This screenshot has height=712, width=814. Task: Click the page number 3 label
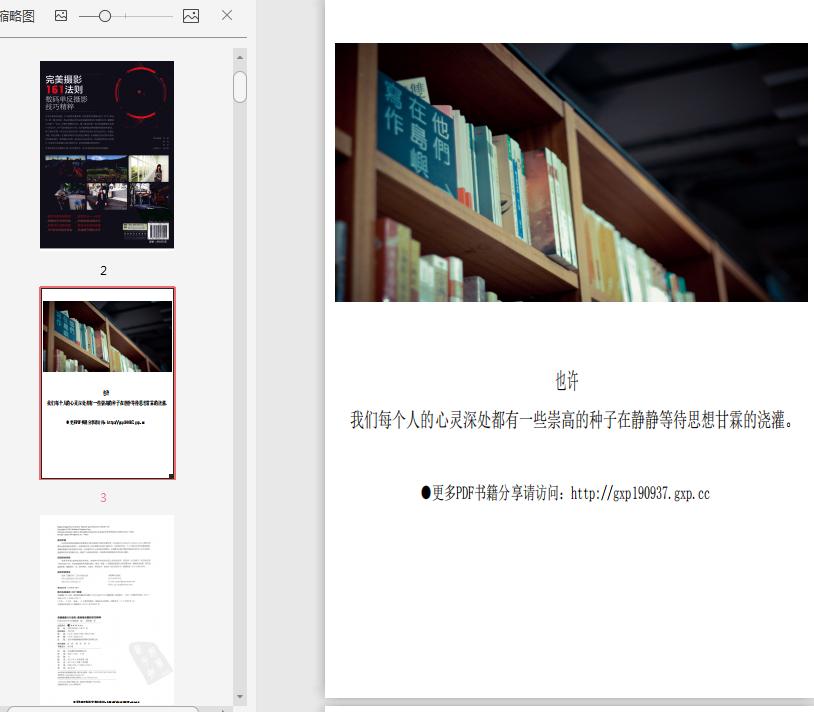[x=103, y=498]
